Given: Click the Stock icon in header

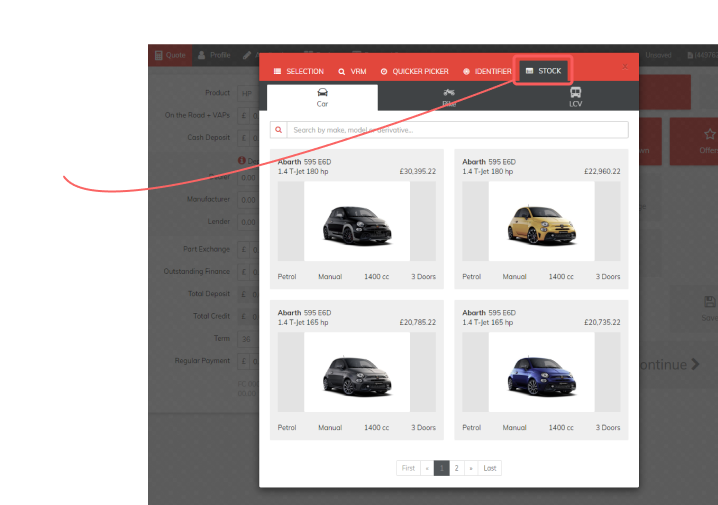Looking at the screenshot, I should 529,71.
